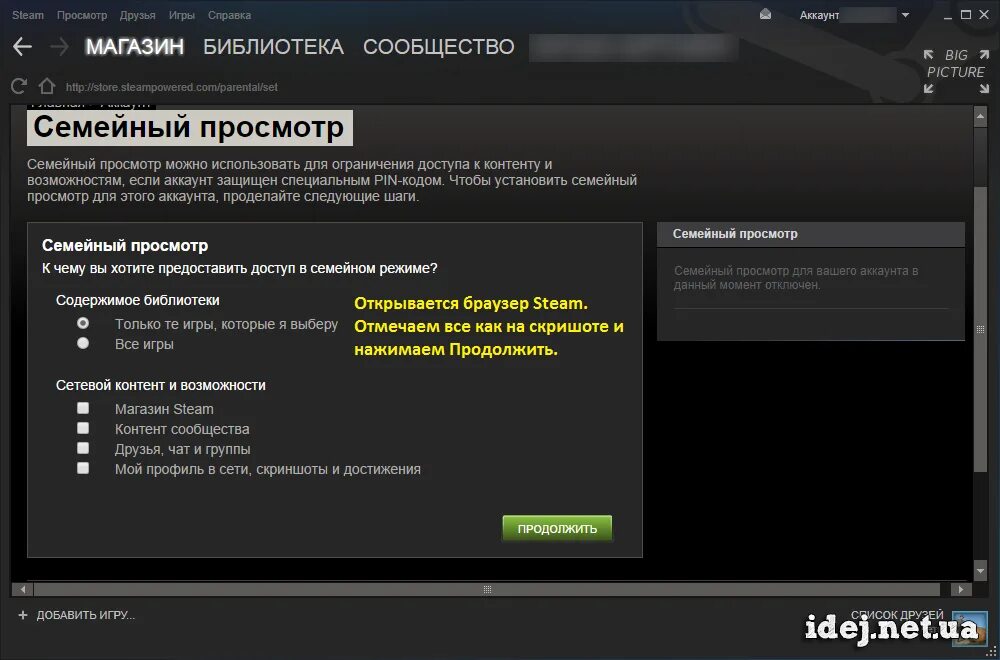Reload the page with refresh icon
Viewport: 1000px width, 660px height.
(19, 86)
